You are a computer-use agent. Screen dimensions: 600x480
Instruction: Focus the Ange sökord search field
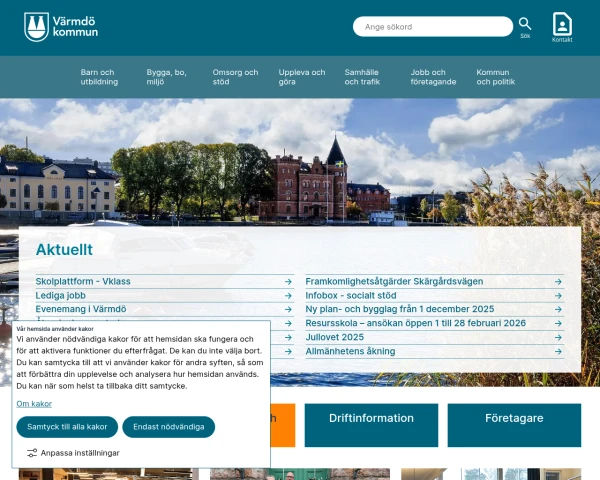pos(433,27)
